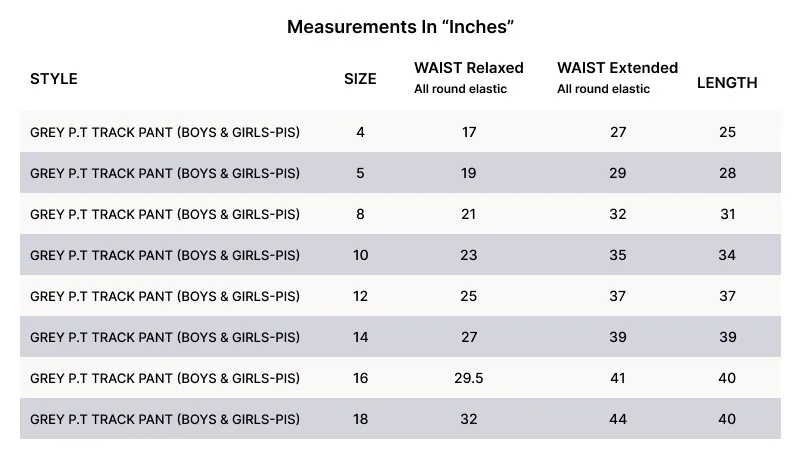Click the WAIST Extended column header

coord(617,68)
